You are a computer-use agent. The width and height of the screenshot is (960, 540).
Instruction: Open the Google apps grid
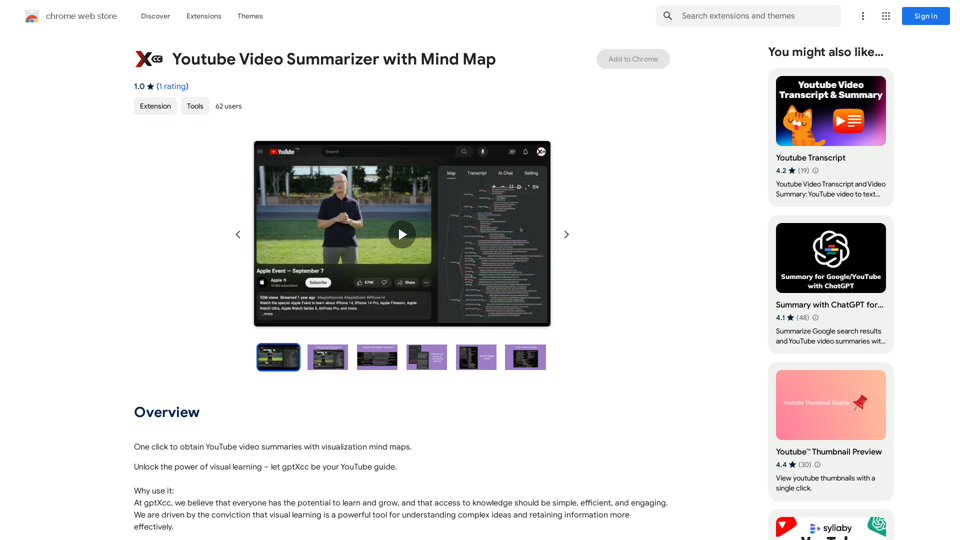point(886,16)
